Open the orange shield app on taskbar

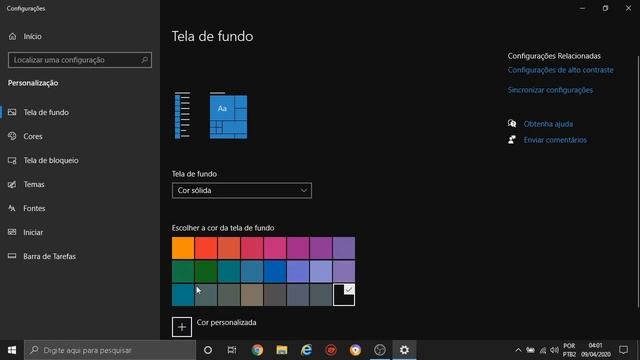tap(355, 350)
